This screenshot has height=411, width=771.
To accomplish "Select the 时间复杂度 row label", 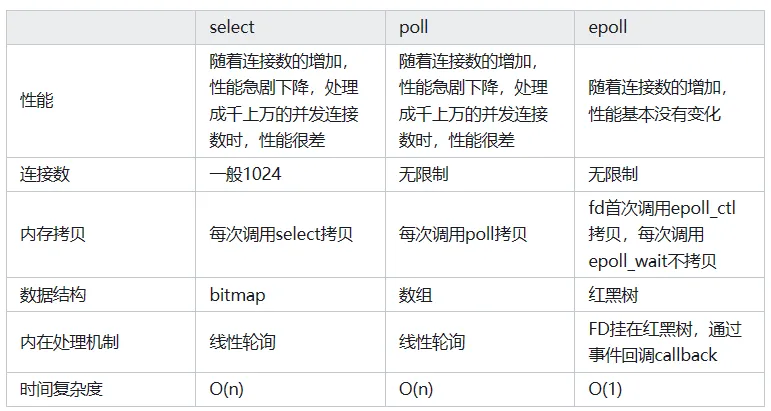I will click(62, 389).
